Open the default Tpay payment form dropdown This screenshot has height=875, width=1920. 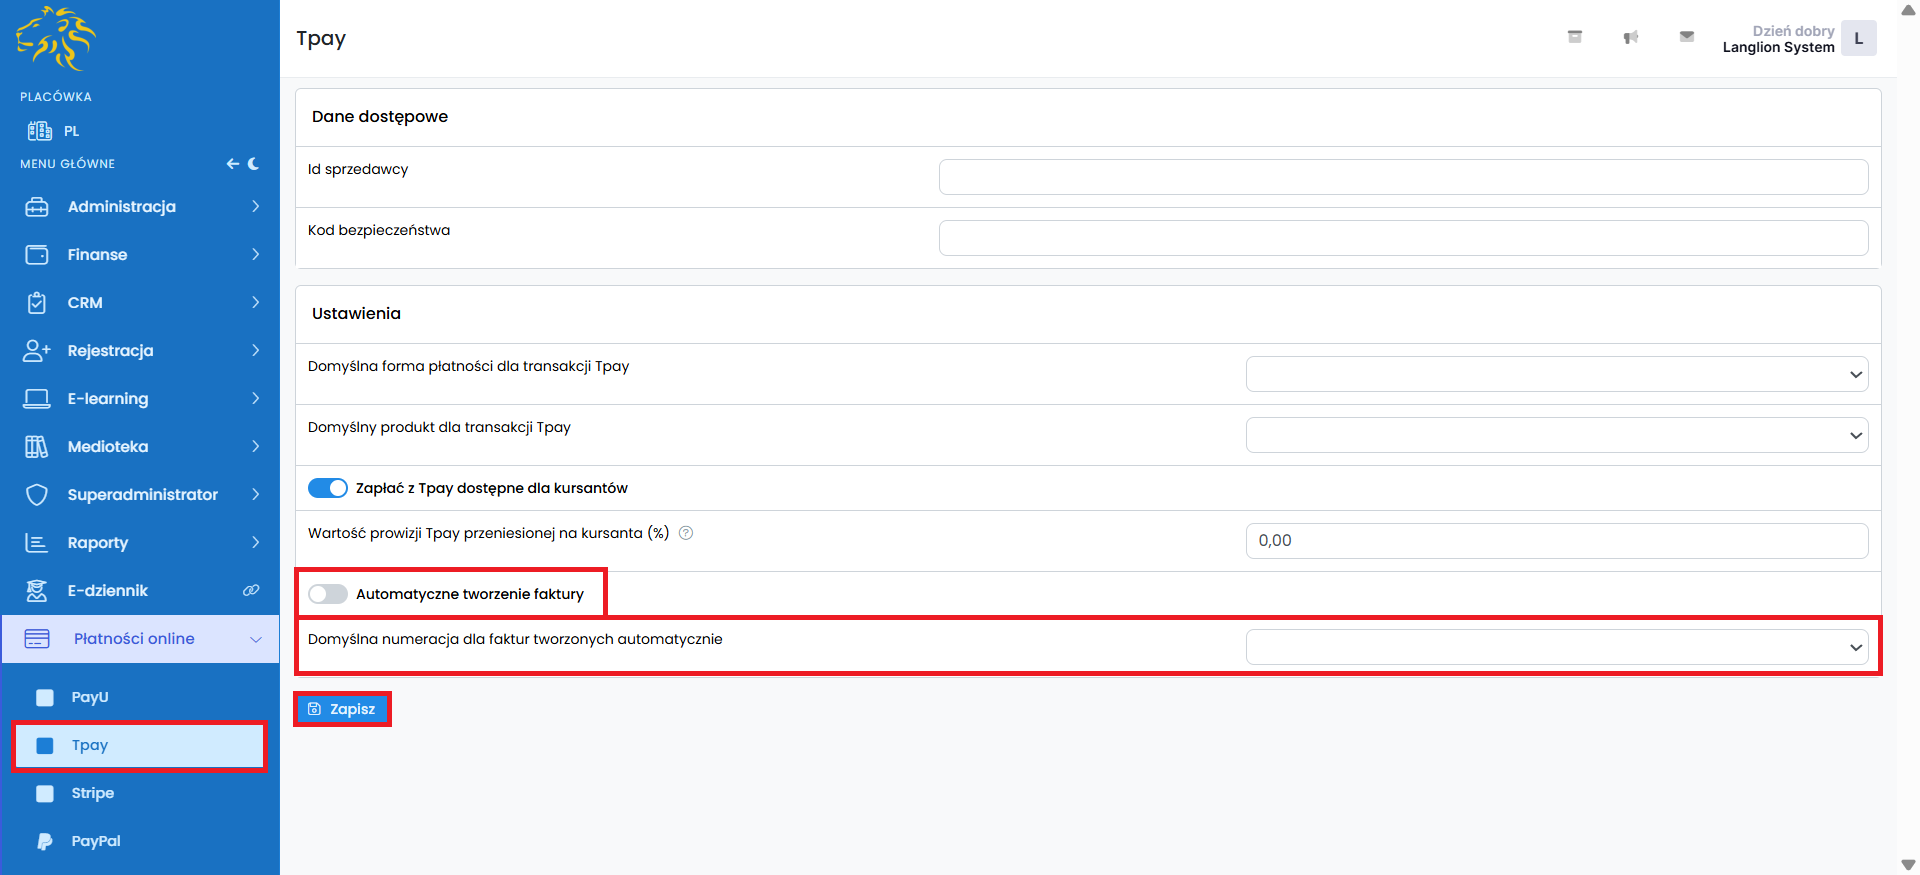click(1556, 375)
